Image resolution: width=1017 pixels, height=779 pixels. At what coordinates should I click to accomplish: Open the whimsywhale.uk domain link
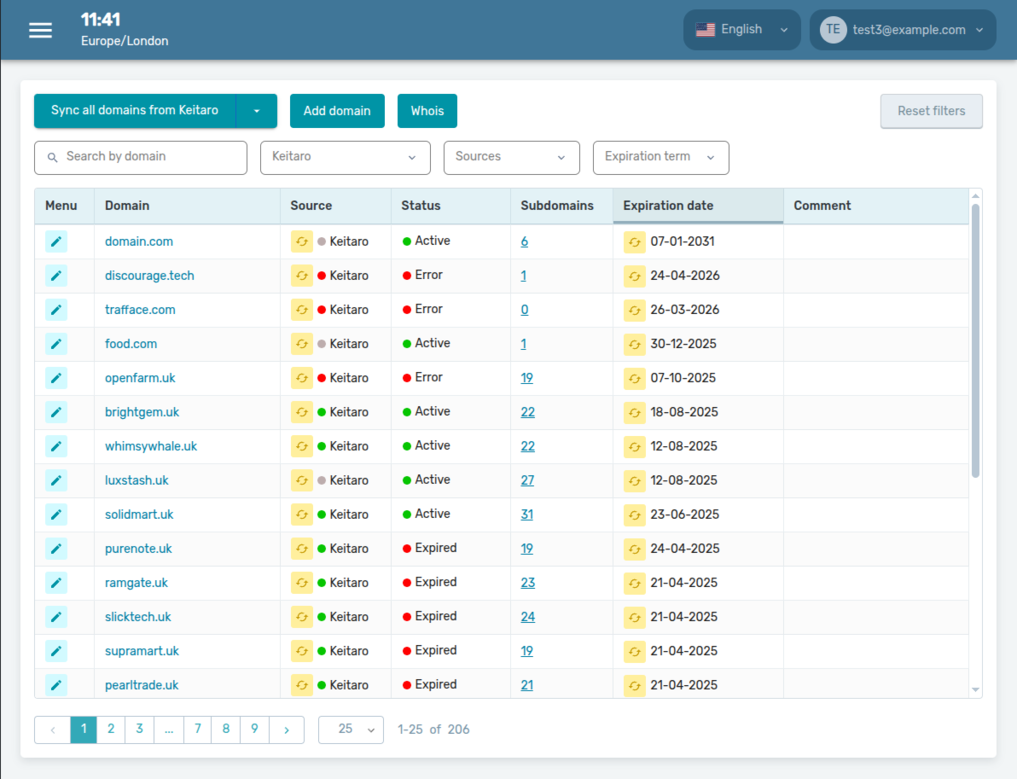click(150, 446)
